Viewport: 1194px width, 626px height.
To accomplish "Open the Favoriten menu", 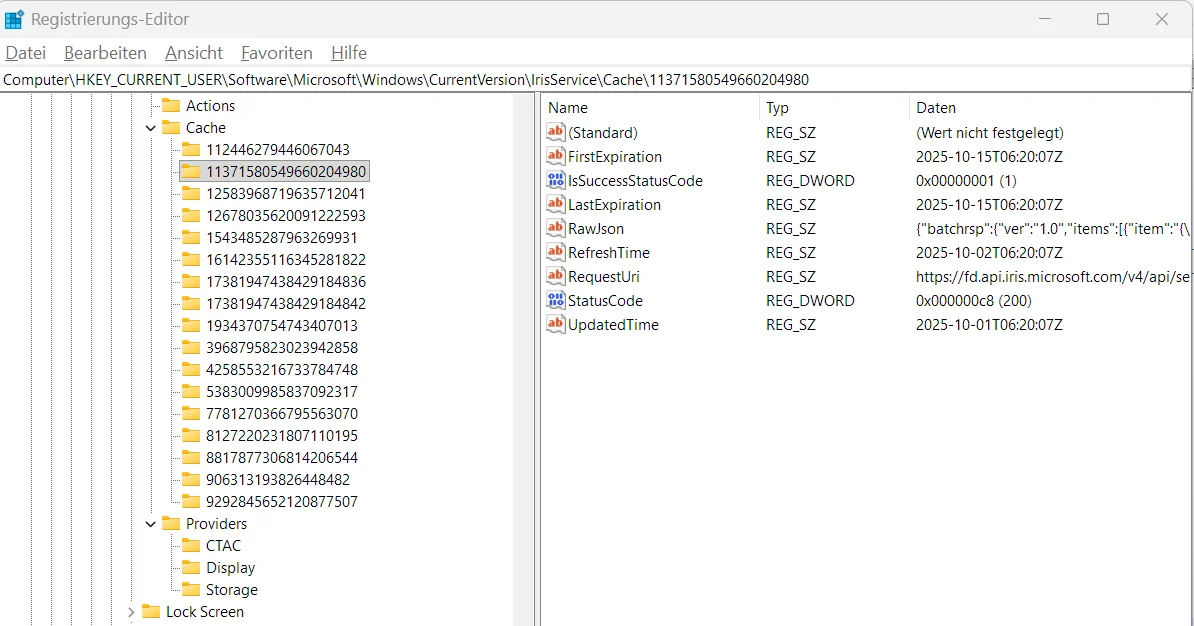I will pos(276,53).
